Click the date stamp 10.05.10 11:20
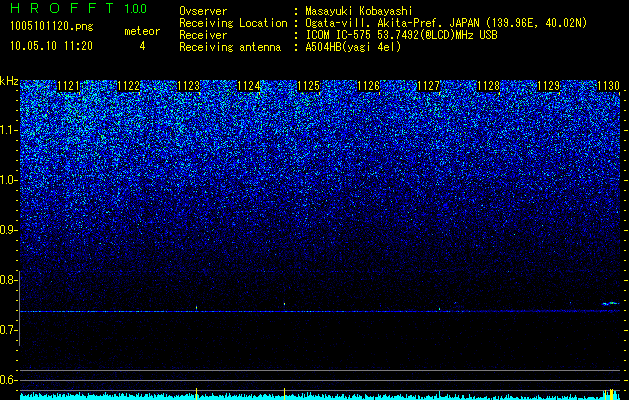Screen dimensions: 629x400 pos(51,46)
